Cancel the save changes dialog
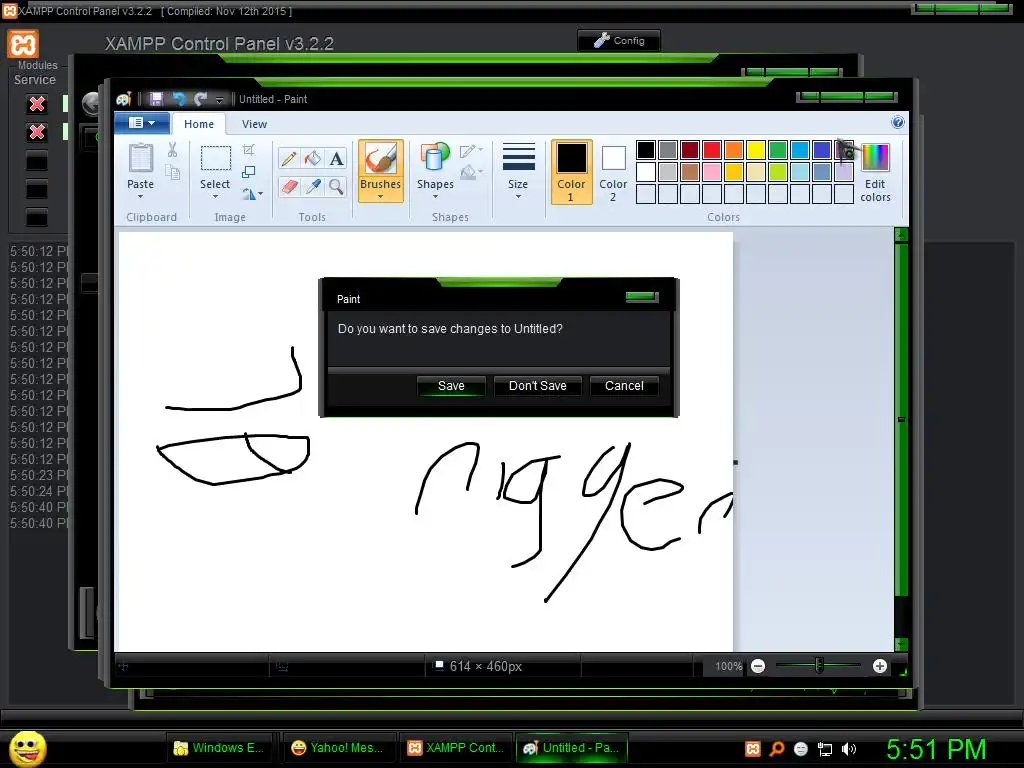Viewport: 1024px width, 768px height. point(624,386)
